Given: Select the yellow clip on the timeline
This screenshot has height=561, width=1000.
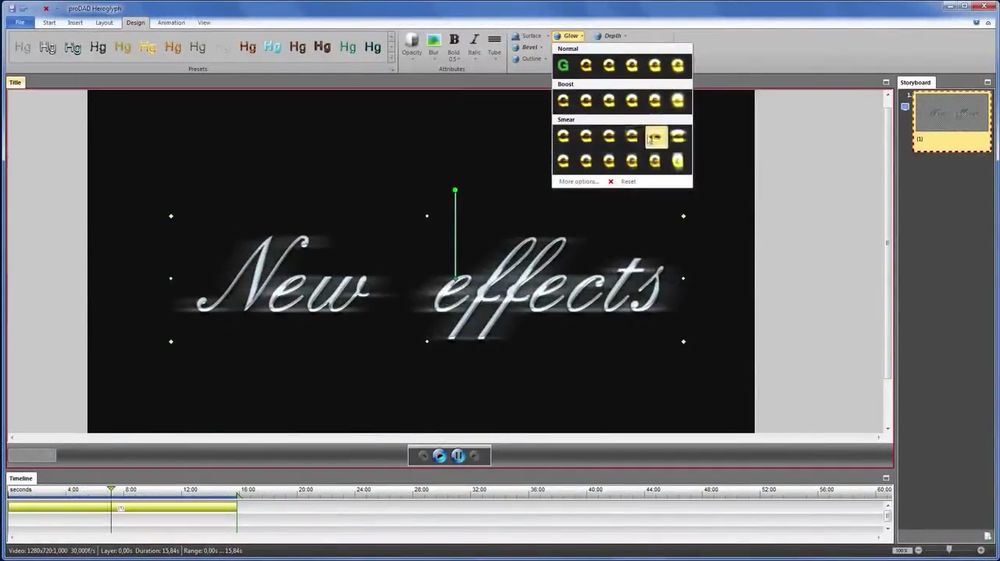Looking at the screenshot, I should (x=122, y=507).
